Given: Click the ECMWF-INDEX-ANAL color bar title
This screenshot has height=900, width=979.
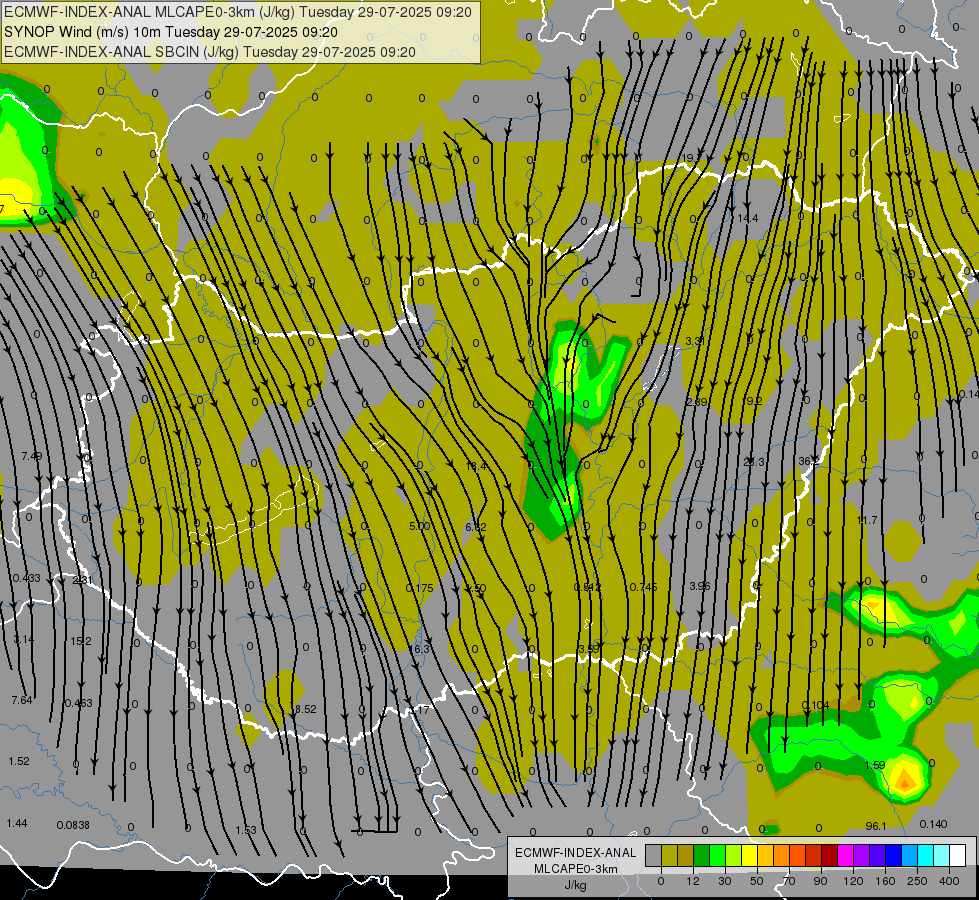Looking at the screenshot, I should pyautogui.click(x=576, y=853).
